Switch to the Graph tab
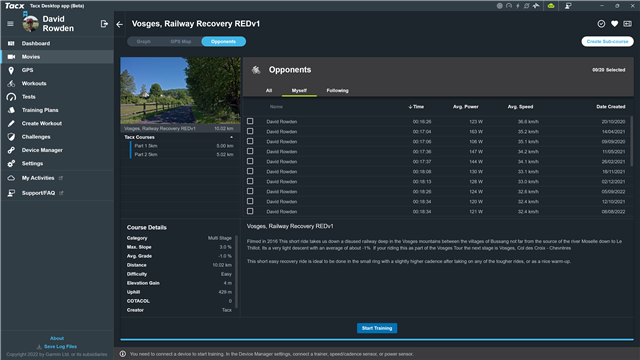 coord(143,42)
